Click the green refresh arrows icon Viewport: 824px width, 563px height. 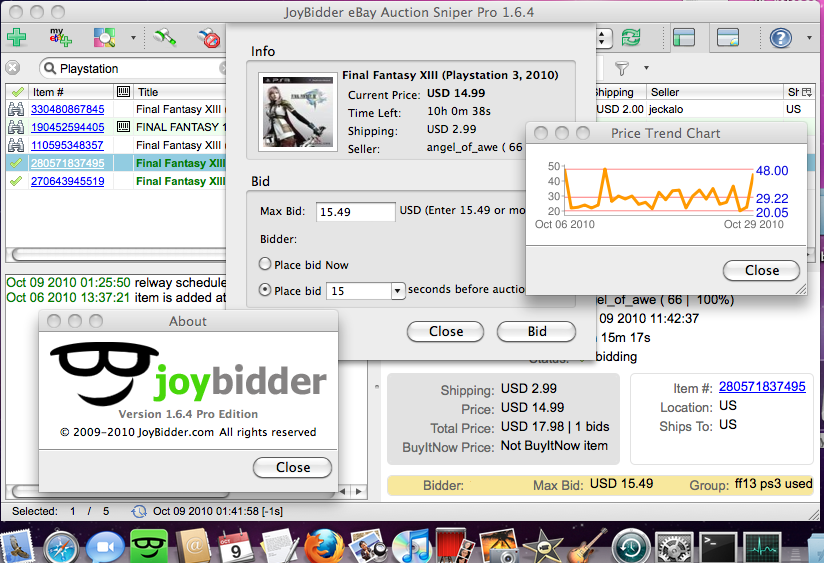click(x=631, y=37)
